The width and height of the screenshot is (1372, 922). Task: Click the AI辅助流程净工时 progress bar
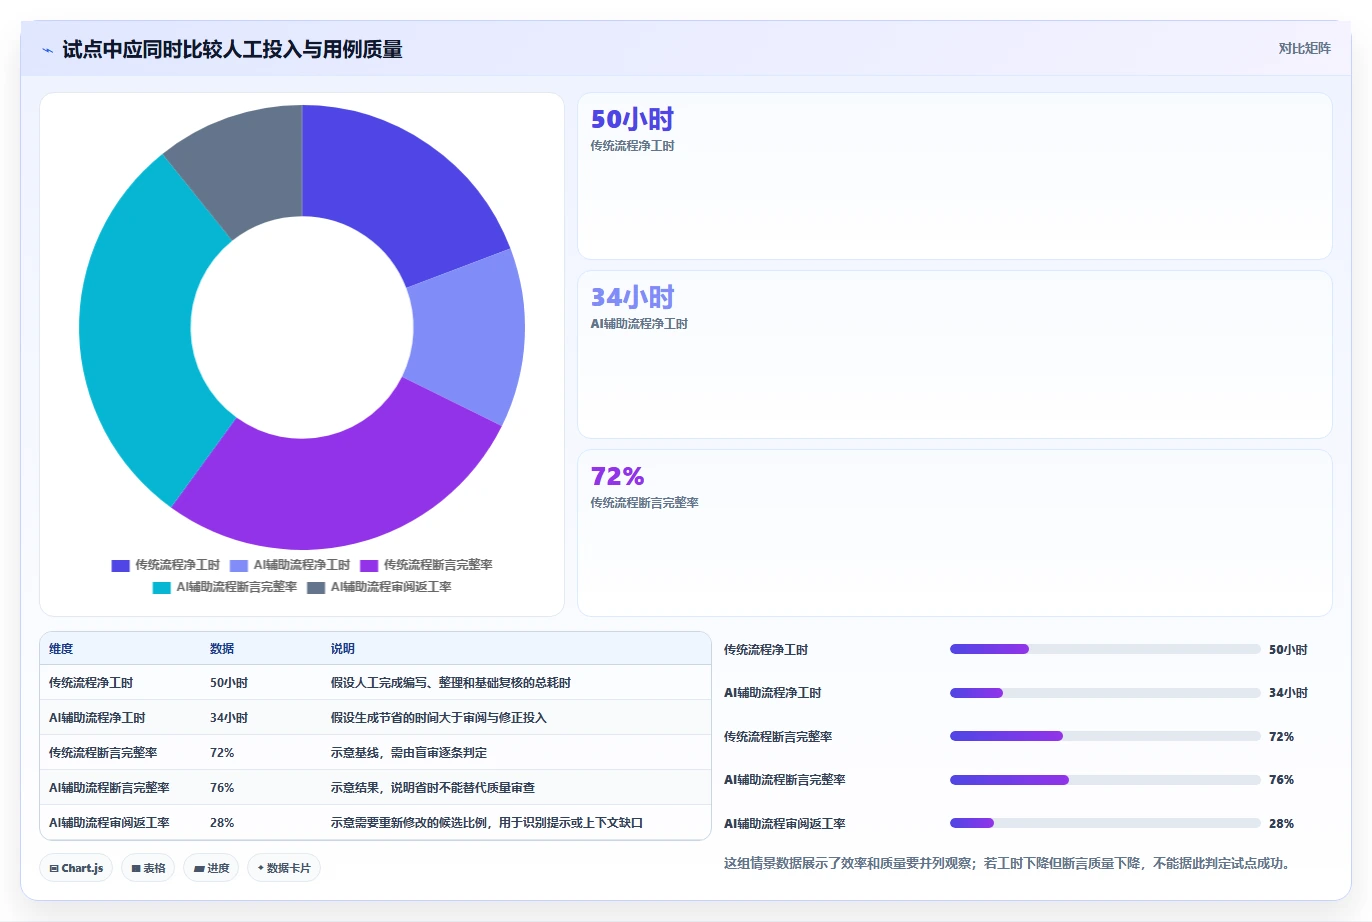point(1105,693)
